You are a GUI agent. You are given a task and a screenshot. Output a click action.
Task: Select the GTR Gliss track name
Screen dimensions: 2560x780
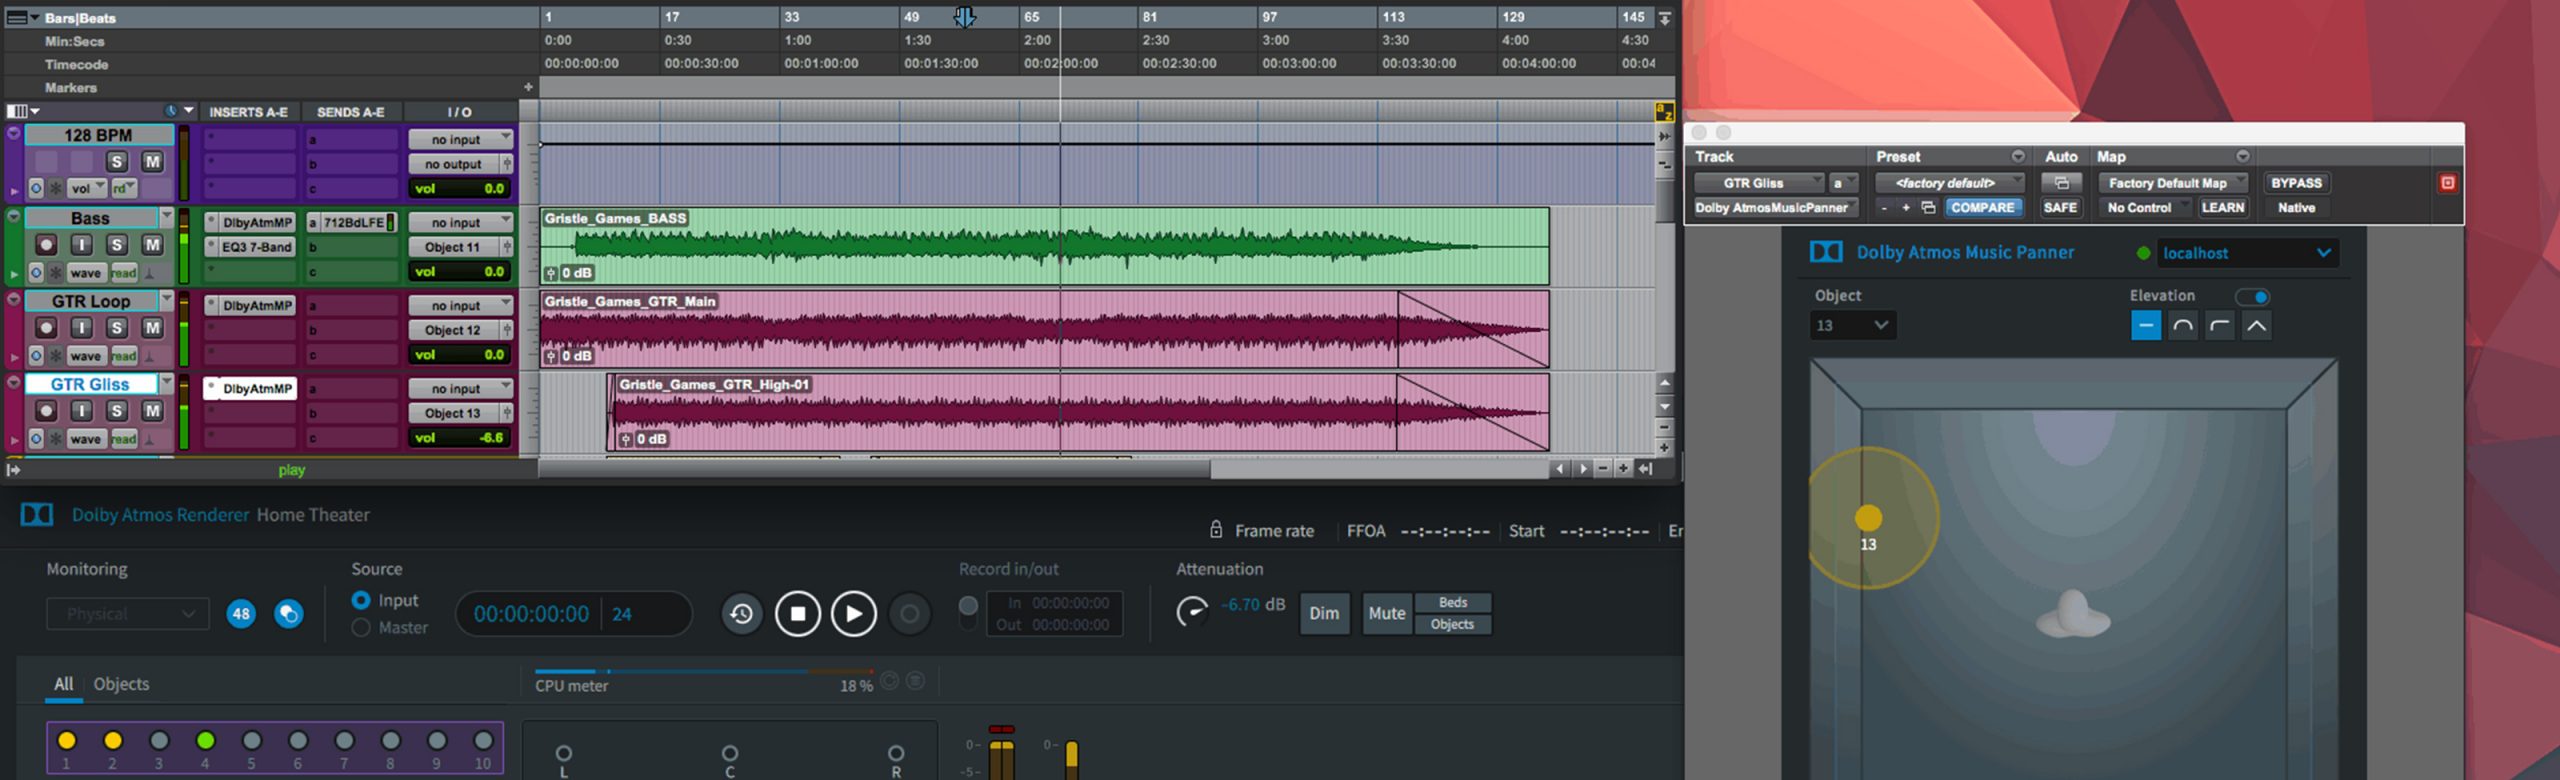(90, 384)
